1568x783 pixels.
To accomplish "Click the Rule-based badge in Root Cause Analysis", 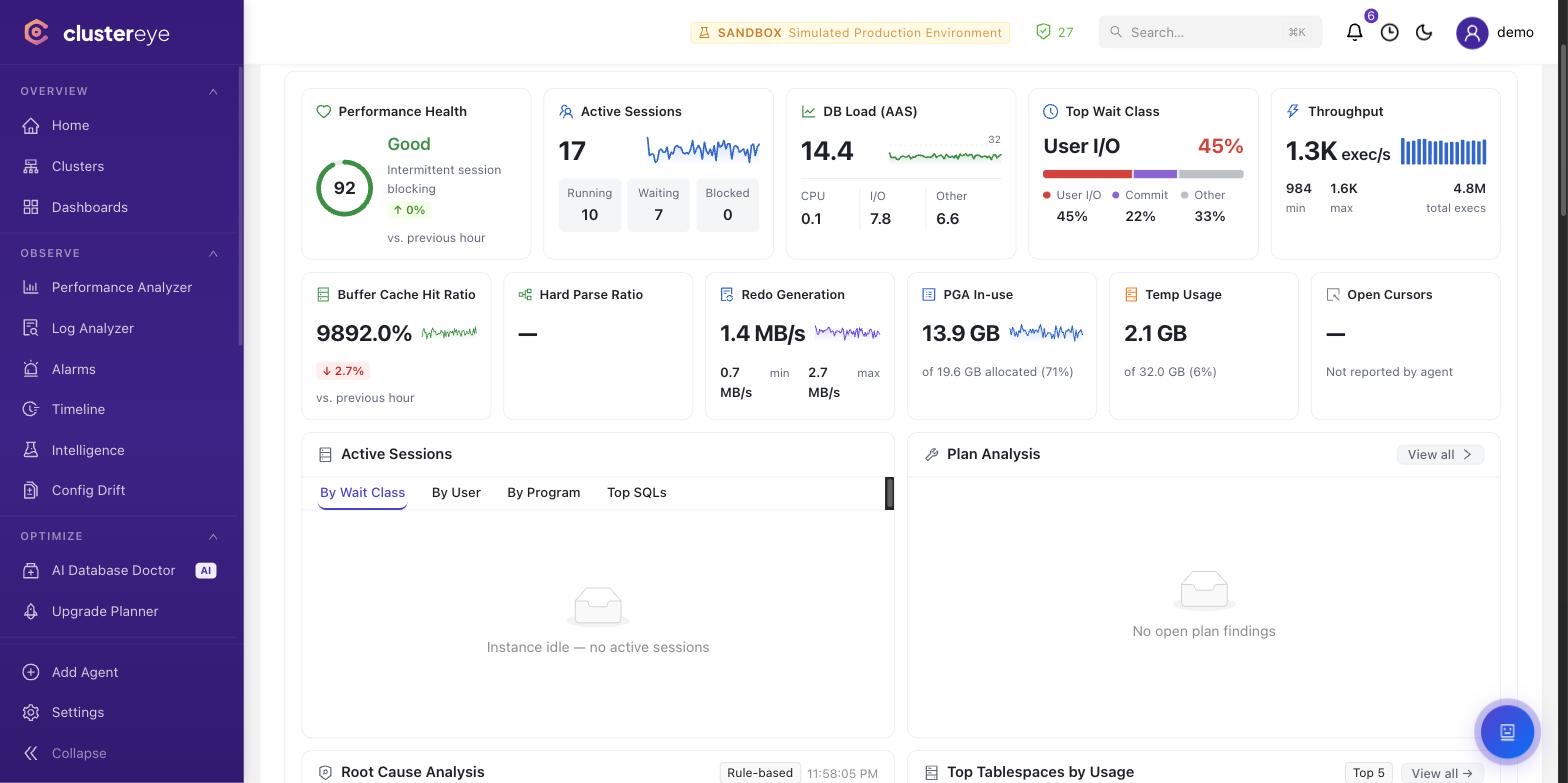I will tap(760, 773).
